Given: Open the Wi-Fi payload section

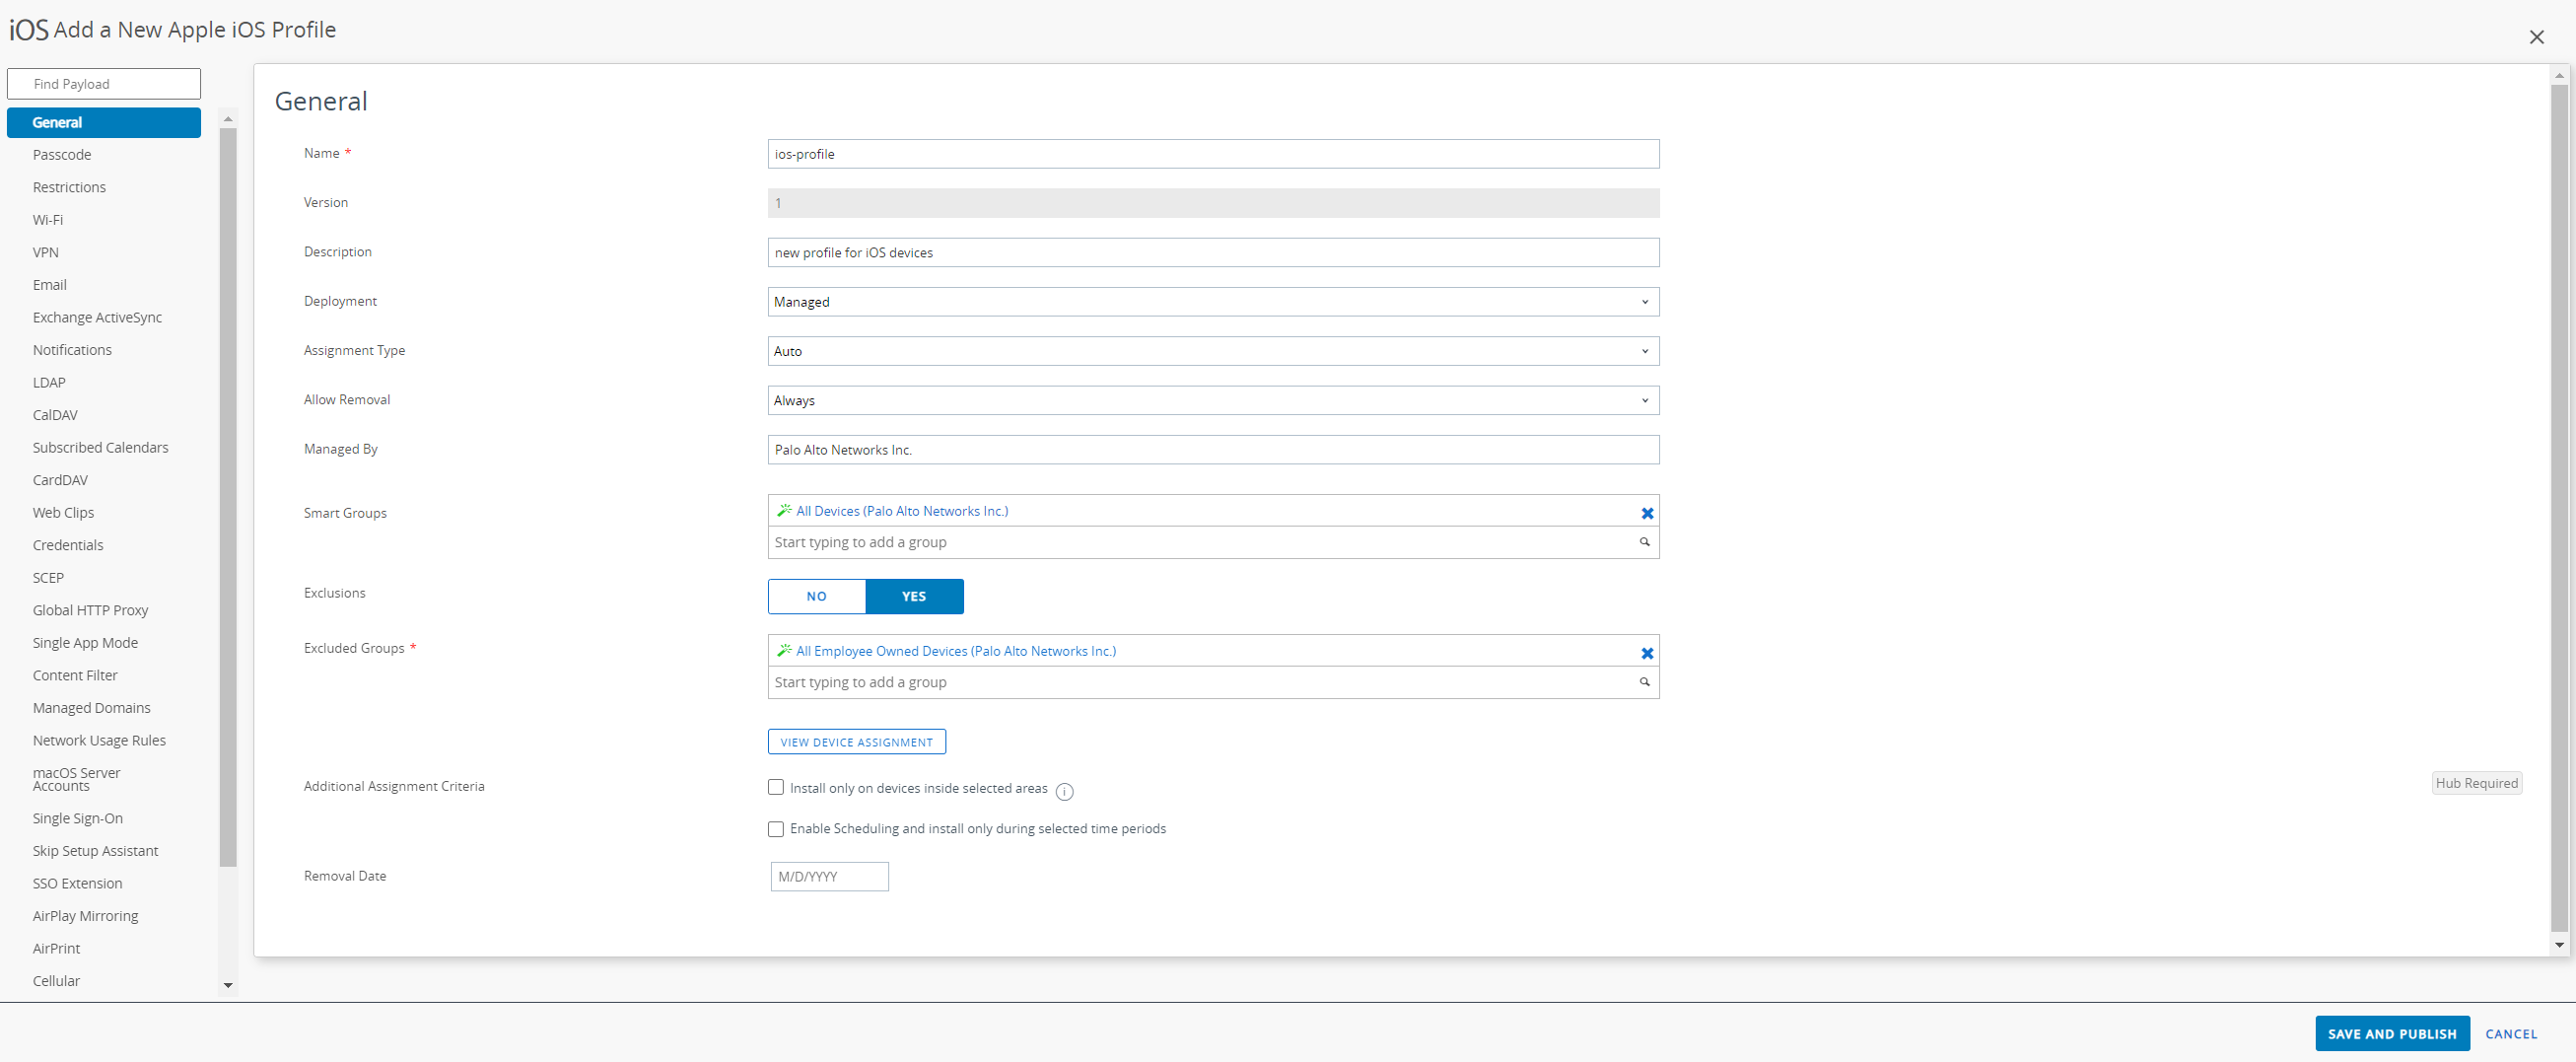Looking at the screenshot, I should click(x=48, y=219).
